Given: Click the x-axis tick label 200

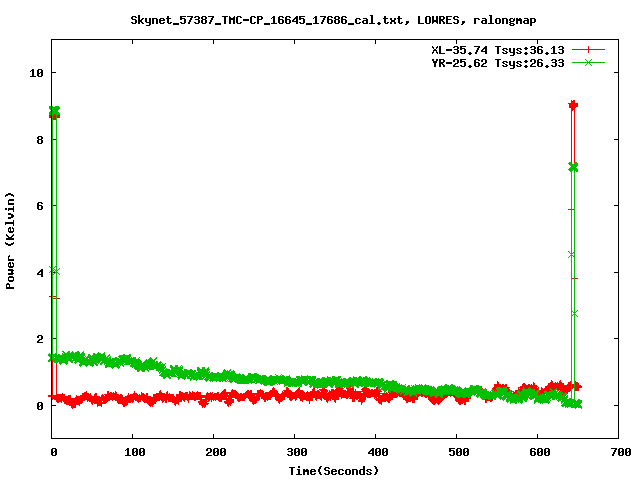Looking at the screenshot, I should pyautogui.click(x=216, y=452).
